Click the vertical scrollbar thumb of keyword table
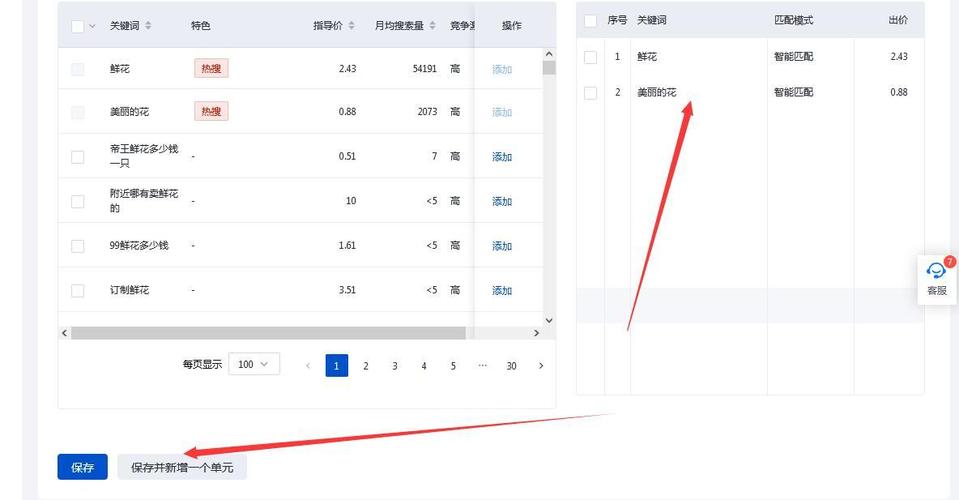 tap(549, 67)
